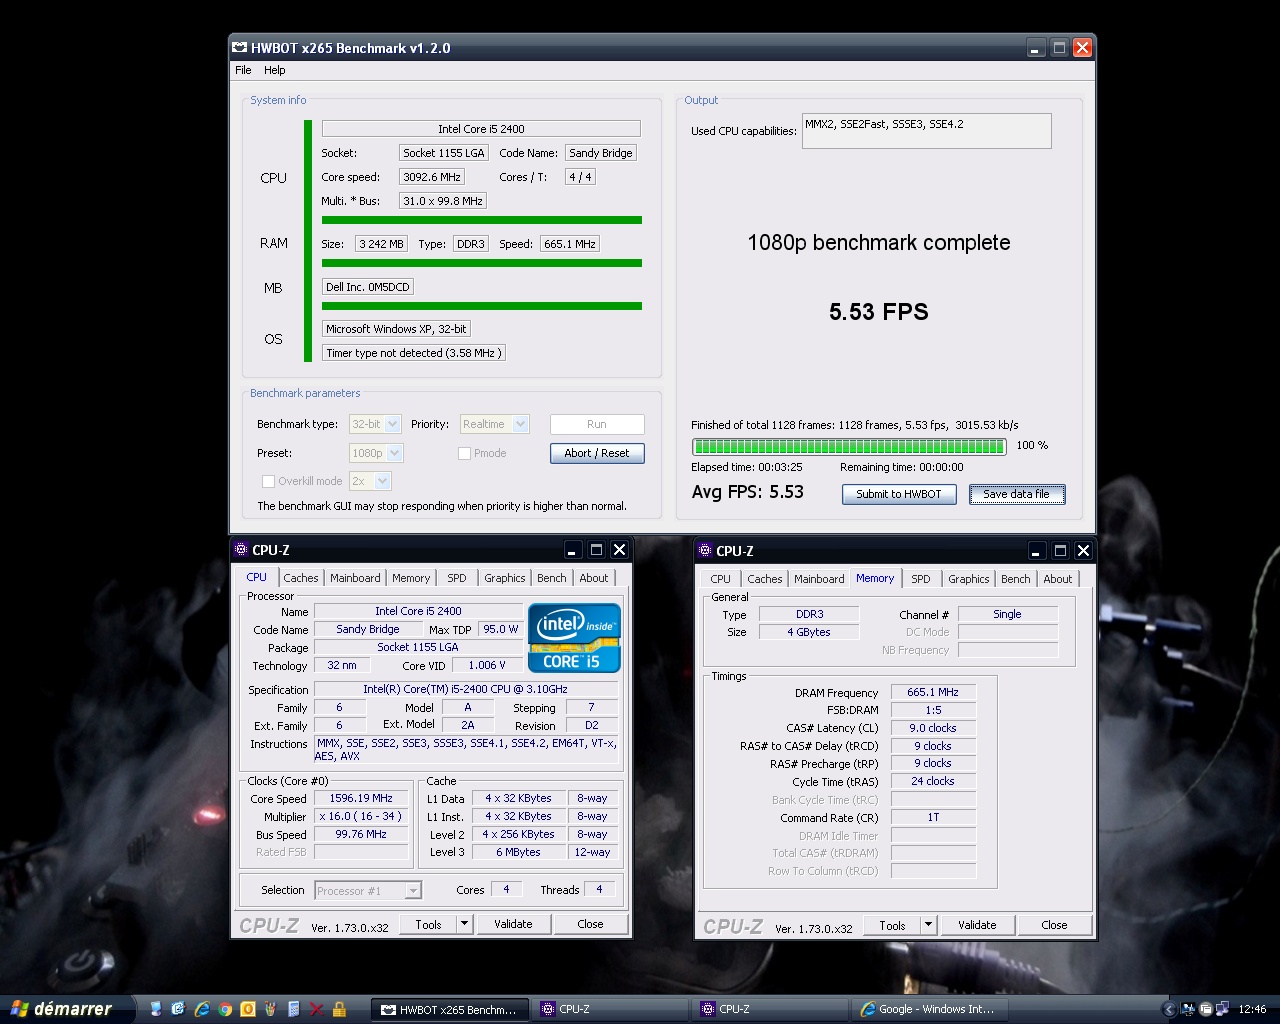
Task: Click the title bar icon of right CPU-Z window
Action: (x=704, y=550)
